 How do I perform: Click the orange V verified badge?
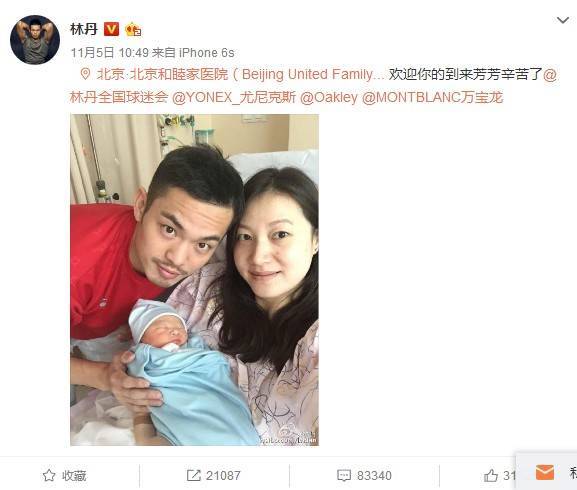(111, 29)
